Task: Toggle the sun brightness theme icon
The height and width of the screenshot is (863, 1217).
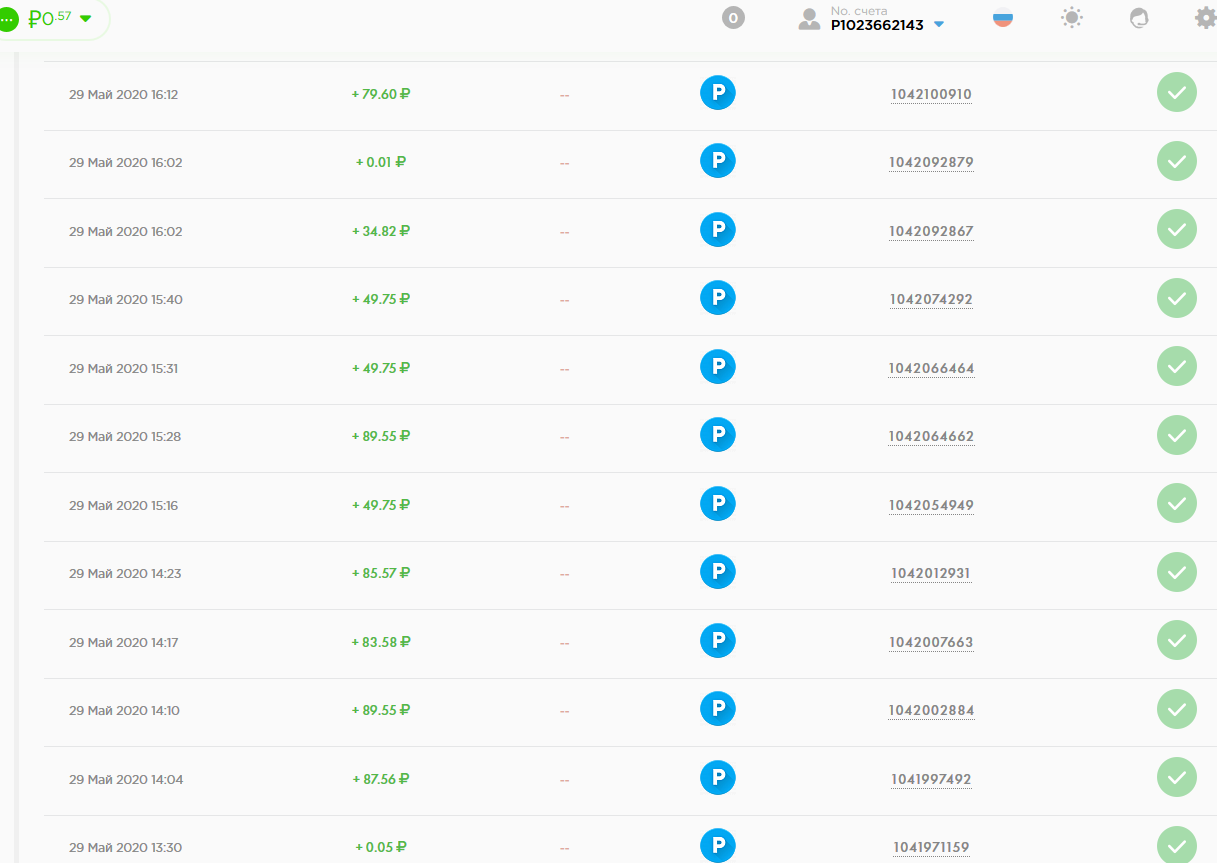Action: [1072, 18]
